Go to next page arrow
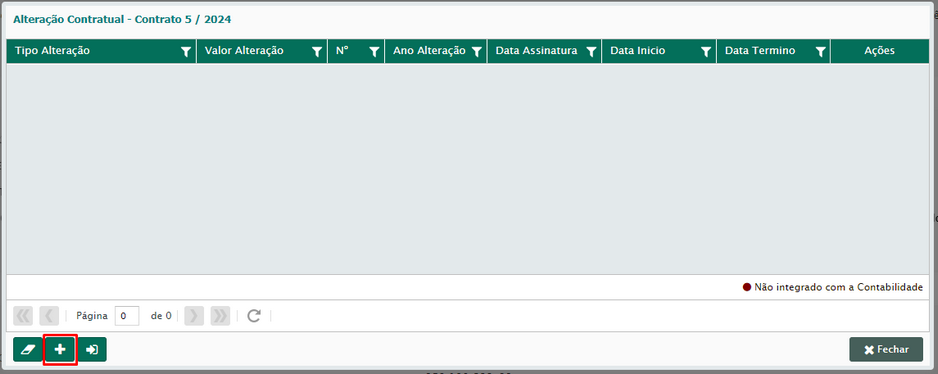 194,315
